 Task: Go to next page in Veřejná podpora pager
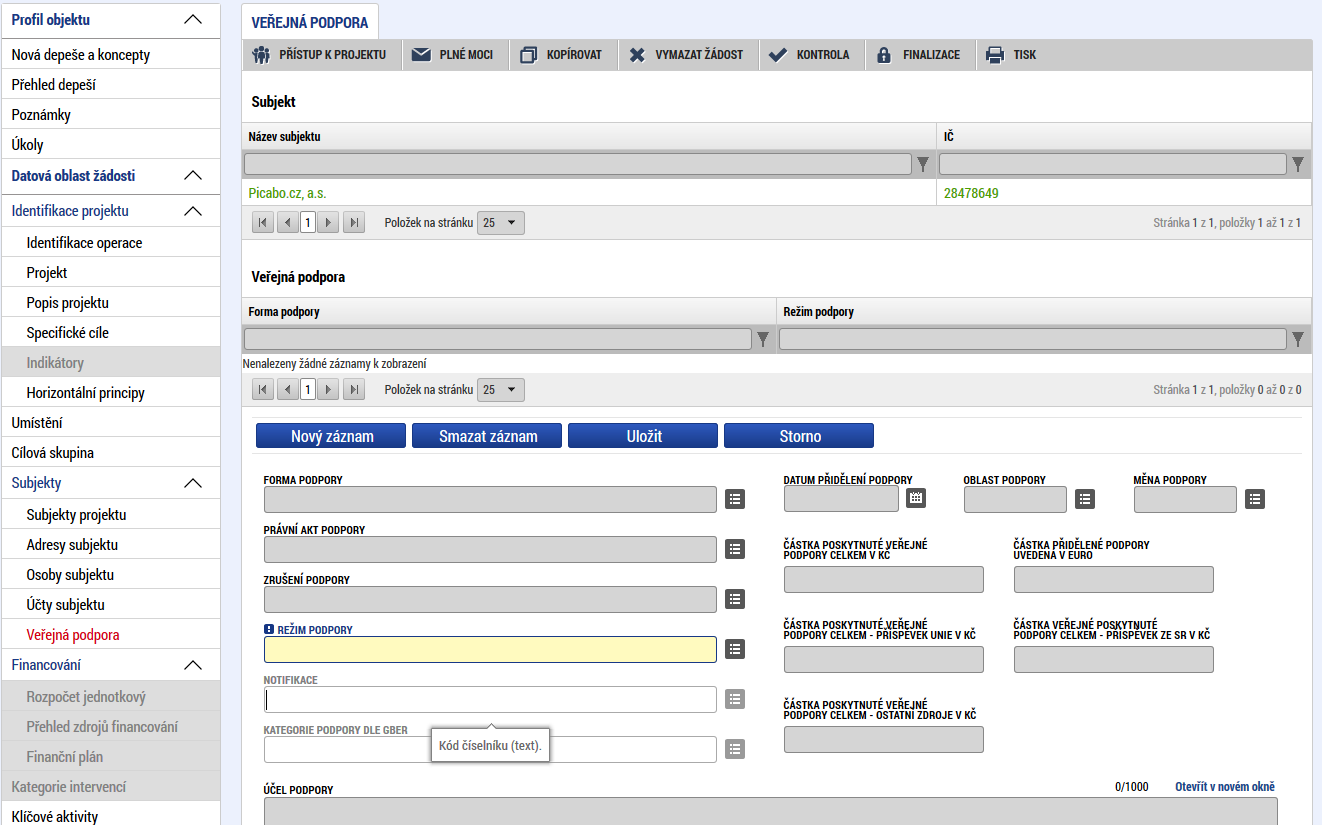click(x=329, y=390)
